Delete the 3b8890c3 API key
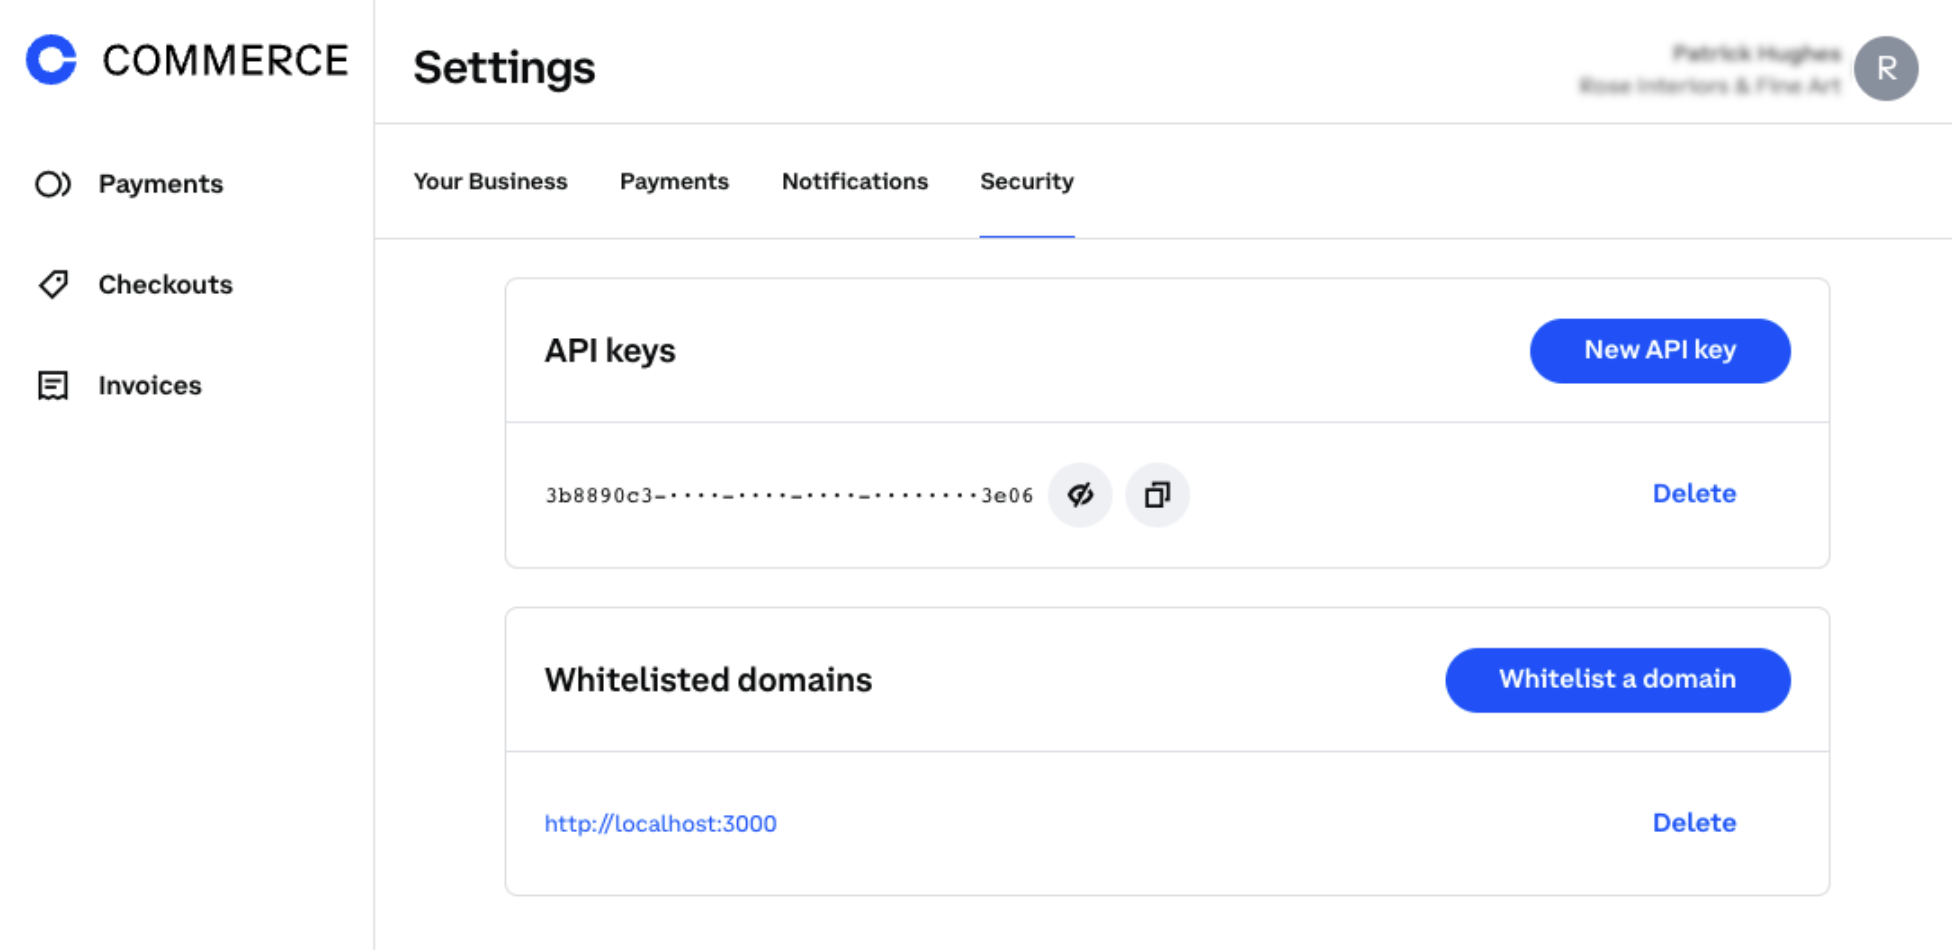1952x950 pixels. pyautogui.click(x=1693, y=494)
